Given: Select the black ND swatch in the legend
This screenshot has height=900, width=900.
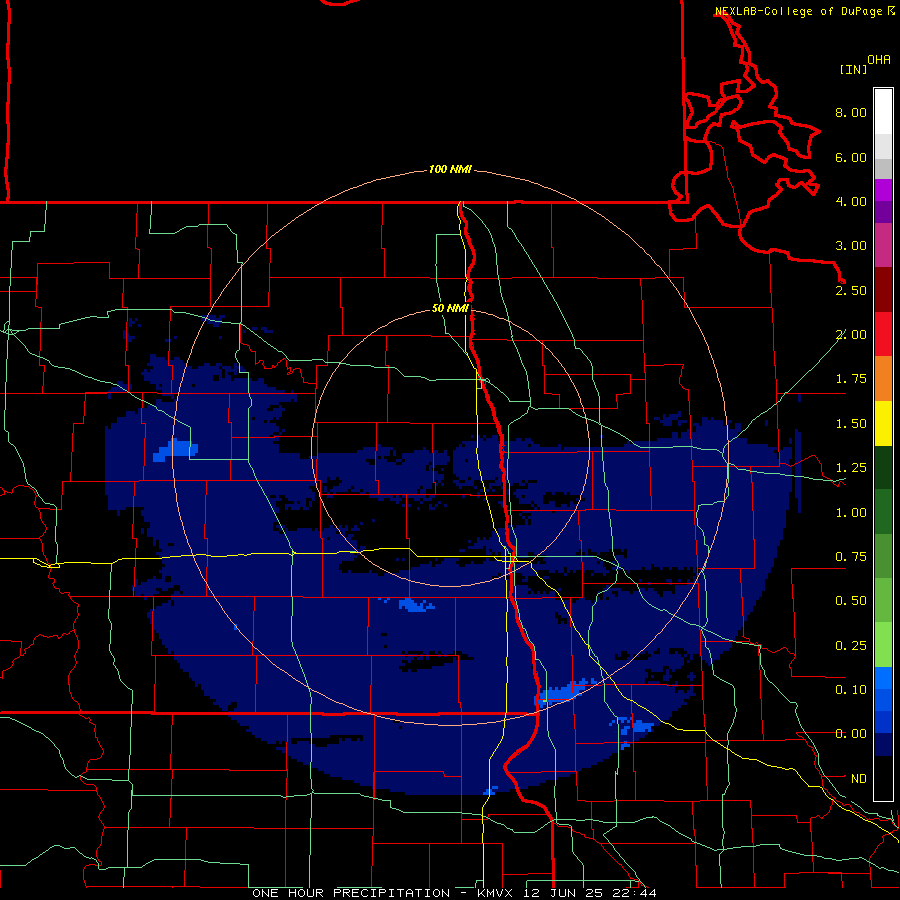Looking at the screenshot, I should click(883, 778).
